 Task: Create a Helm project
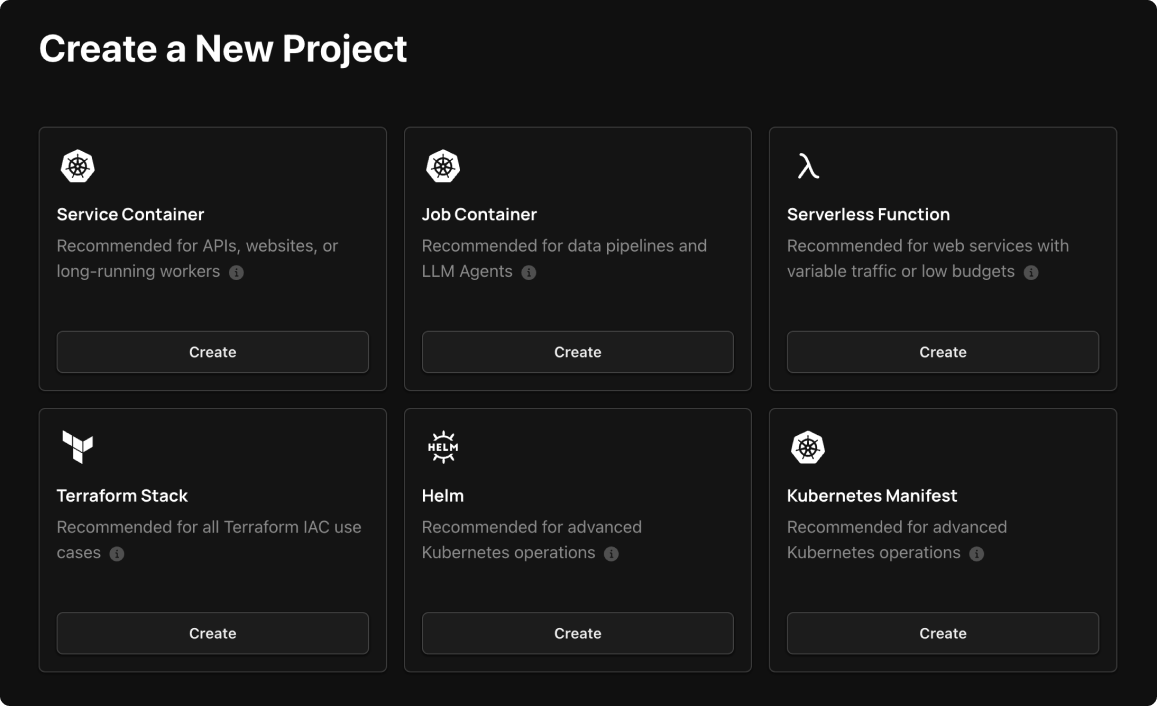[x=577, y=633]
